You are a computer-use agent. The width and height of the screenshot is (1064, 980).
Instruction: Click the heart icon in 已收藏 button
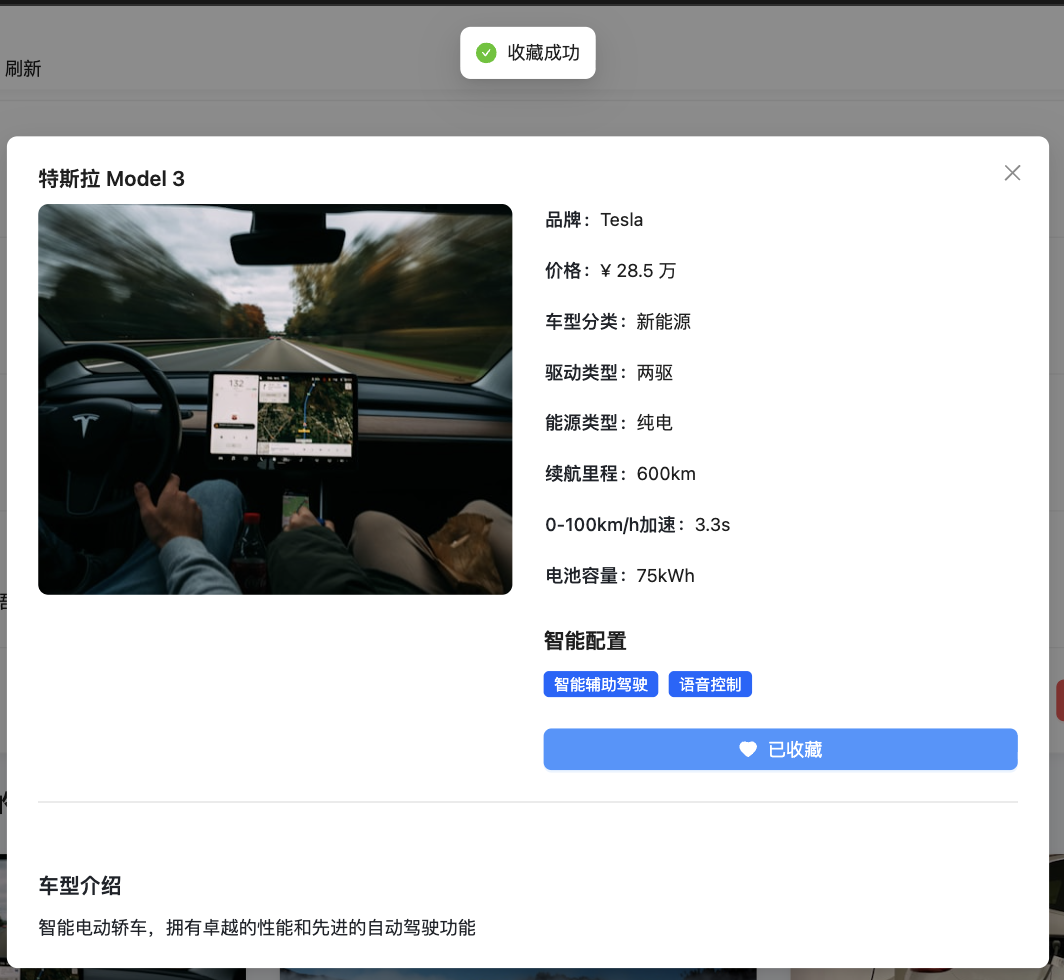[748, 749]
